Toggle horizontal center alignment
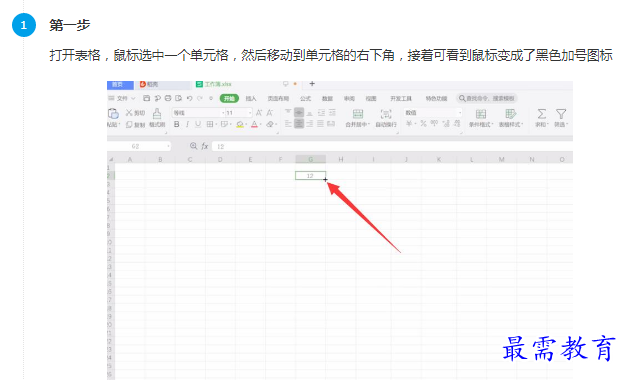624x380 pixels. 299,124
